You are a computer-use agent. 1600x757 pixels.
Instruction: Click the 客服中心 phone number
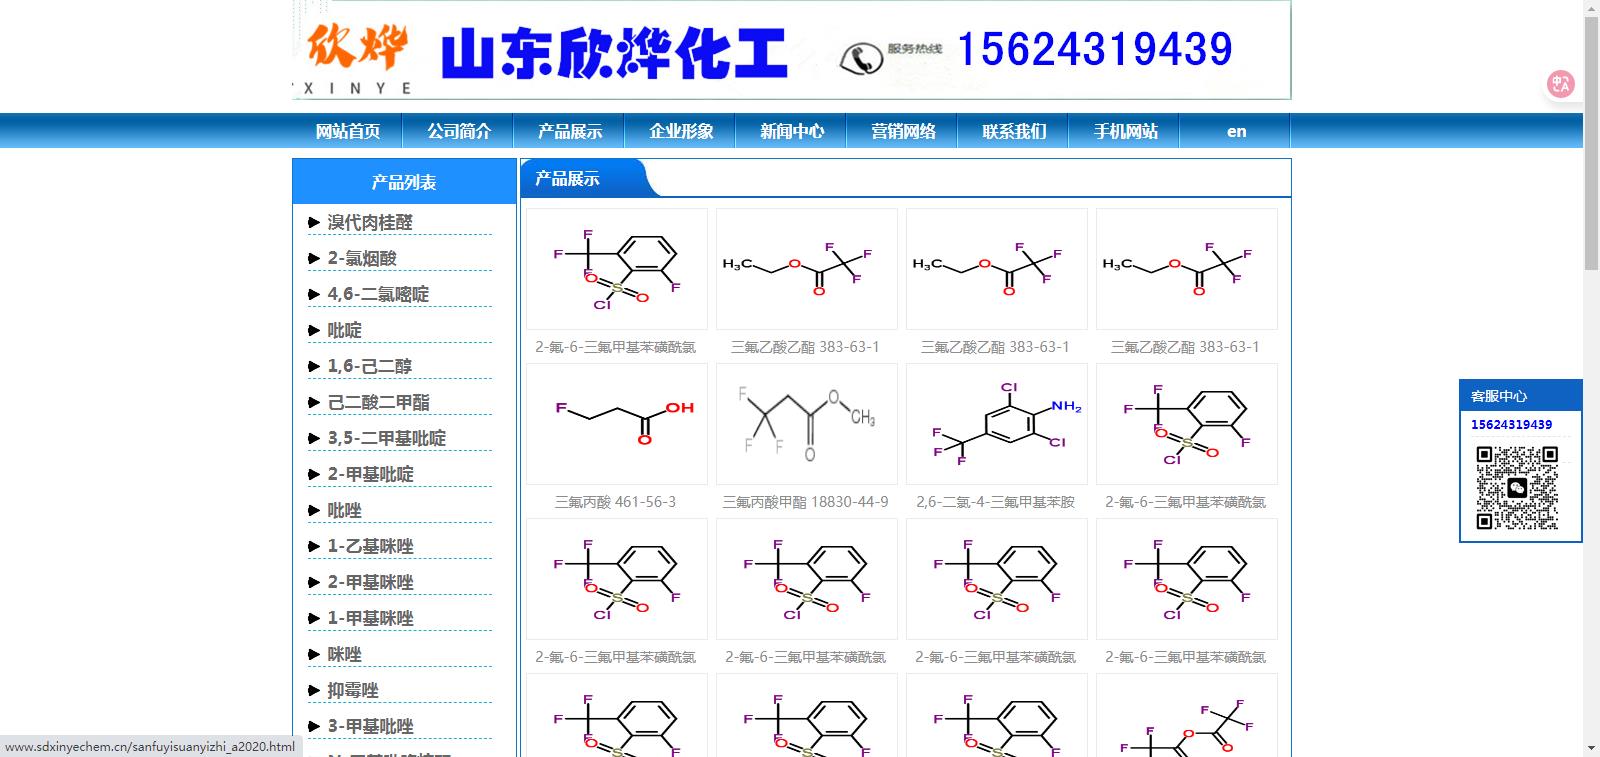(x=1511, y=425)
